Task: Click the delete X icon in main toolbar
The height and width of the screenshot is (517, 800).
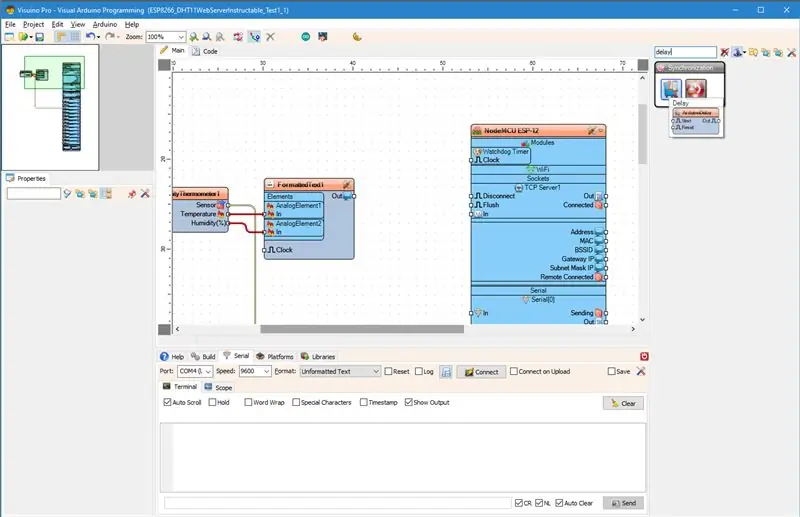Action: [270, 37]
